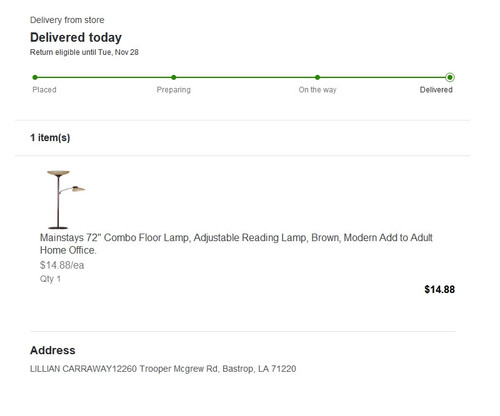Click the Preparing progress marker dot
The width and height of the screenshot is (500, 416).
(174, 77)
